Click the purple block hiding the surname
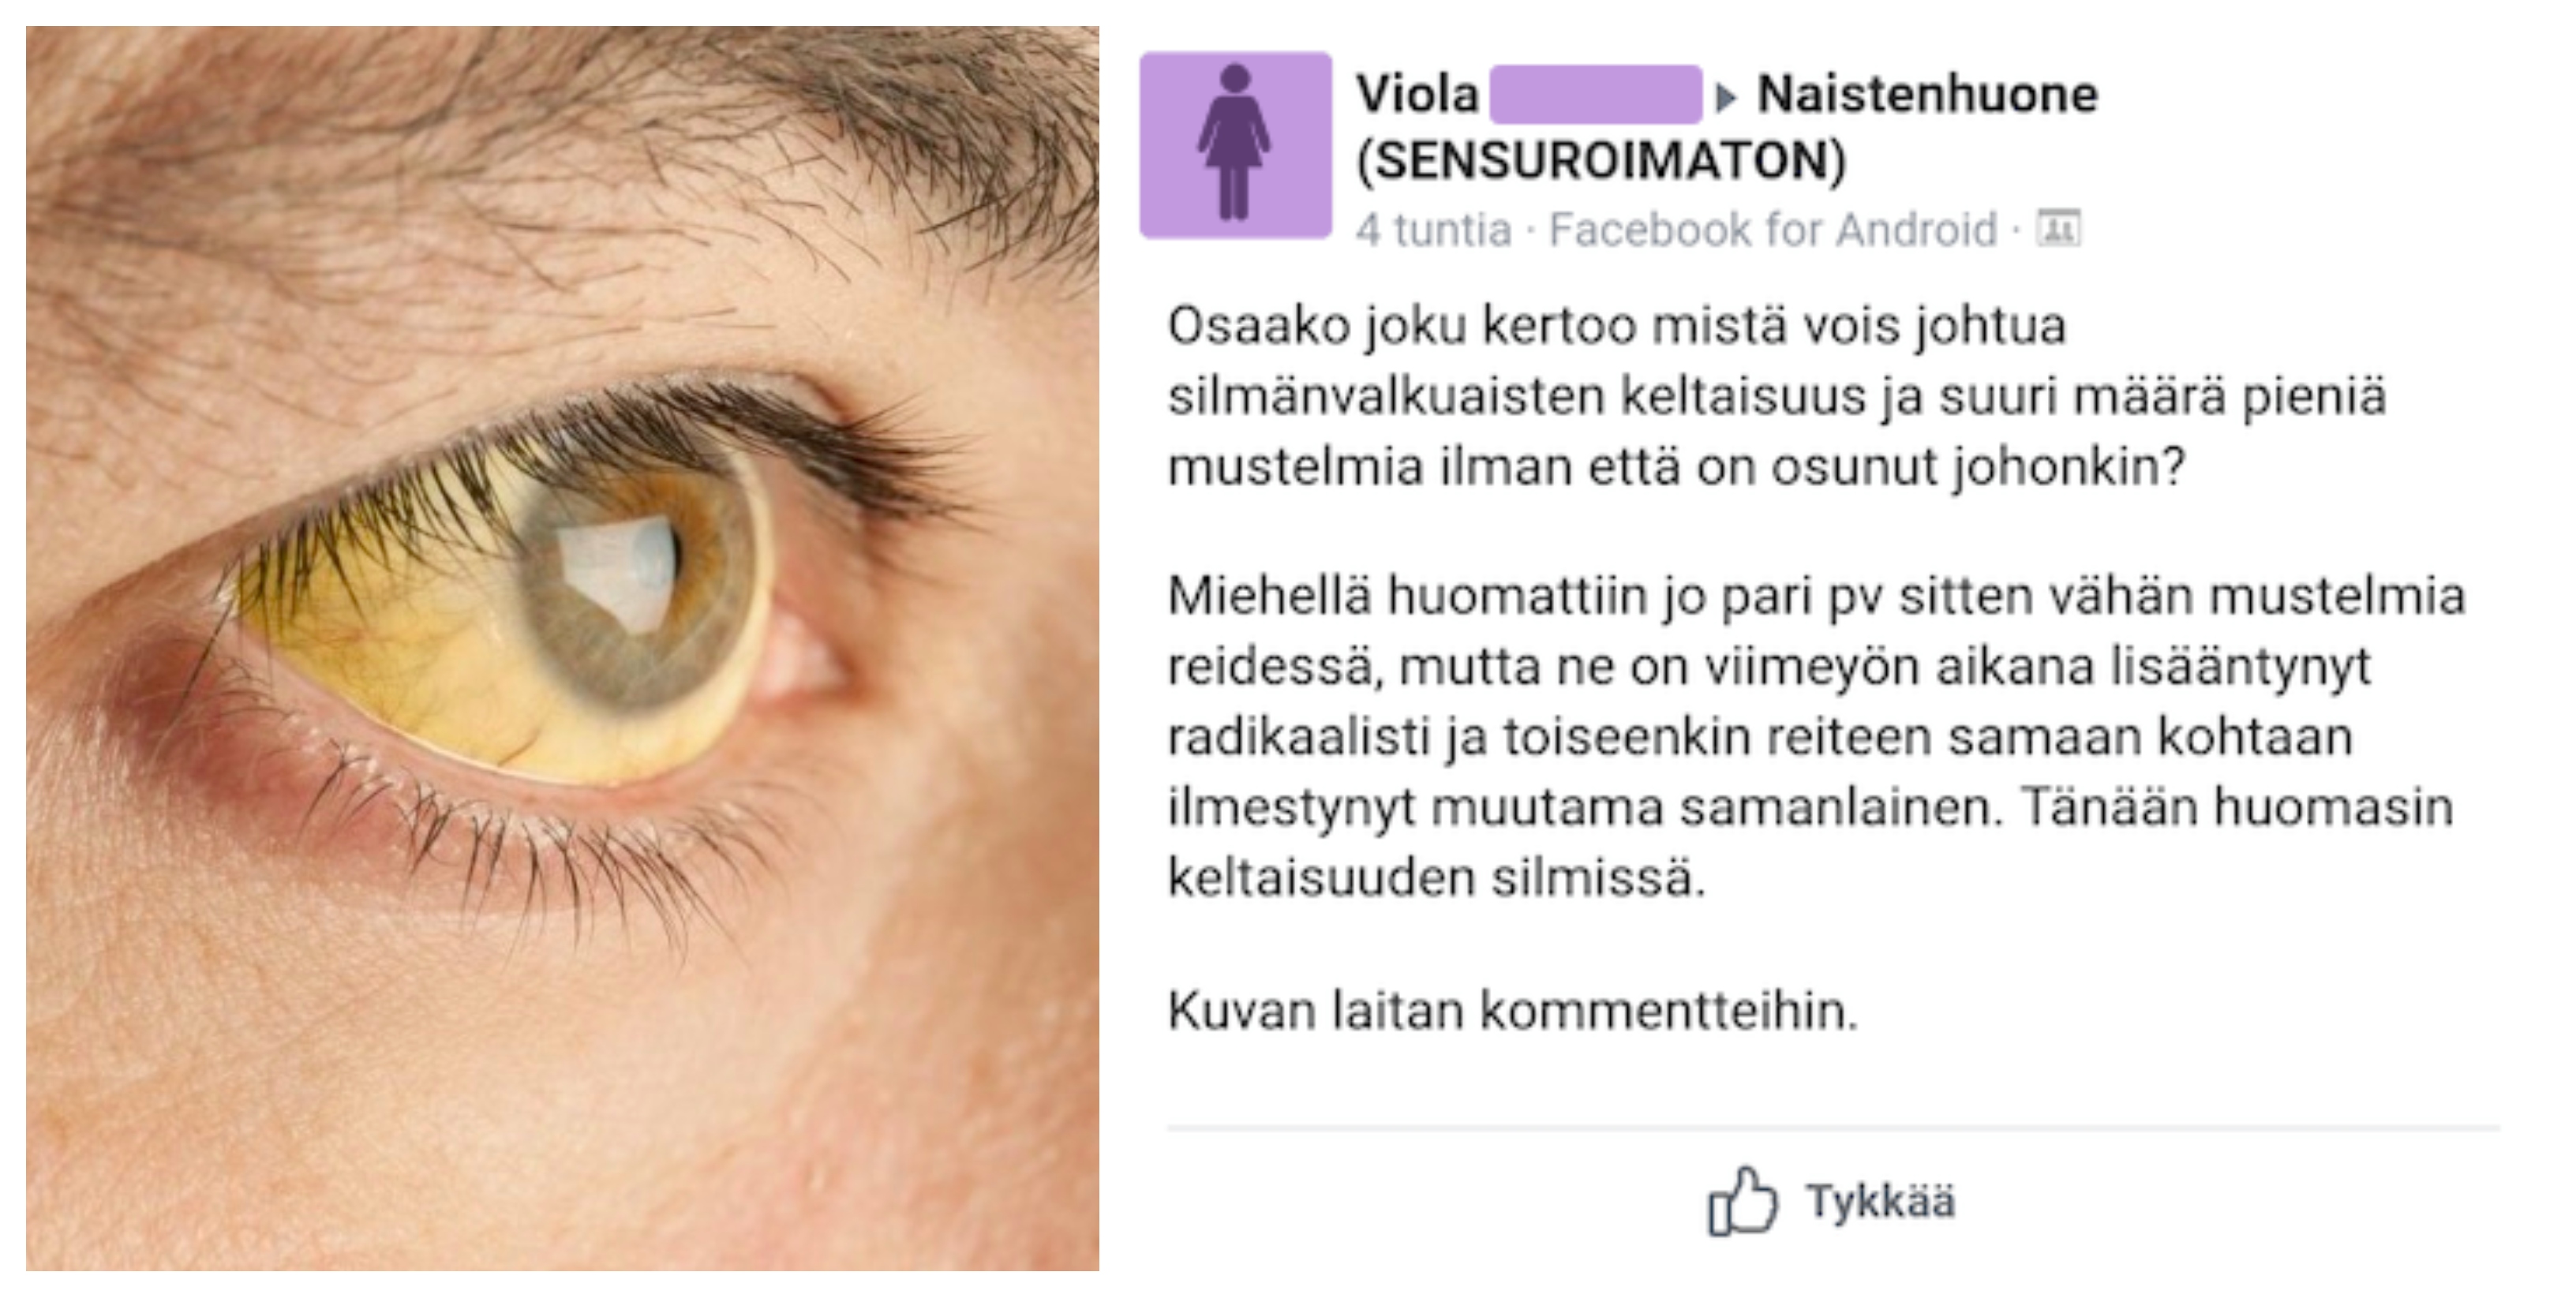This screenshot has height=1298, width=2576. [x=1596, y=95]
